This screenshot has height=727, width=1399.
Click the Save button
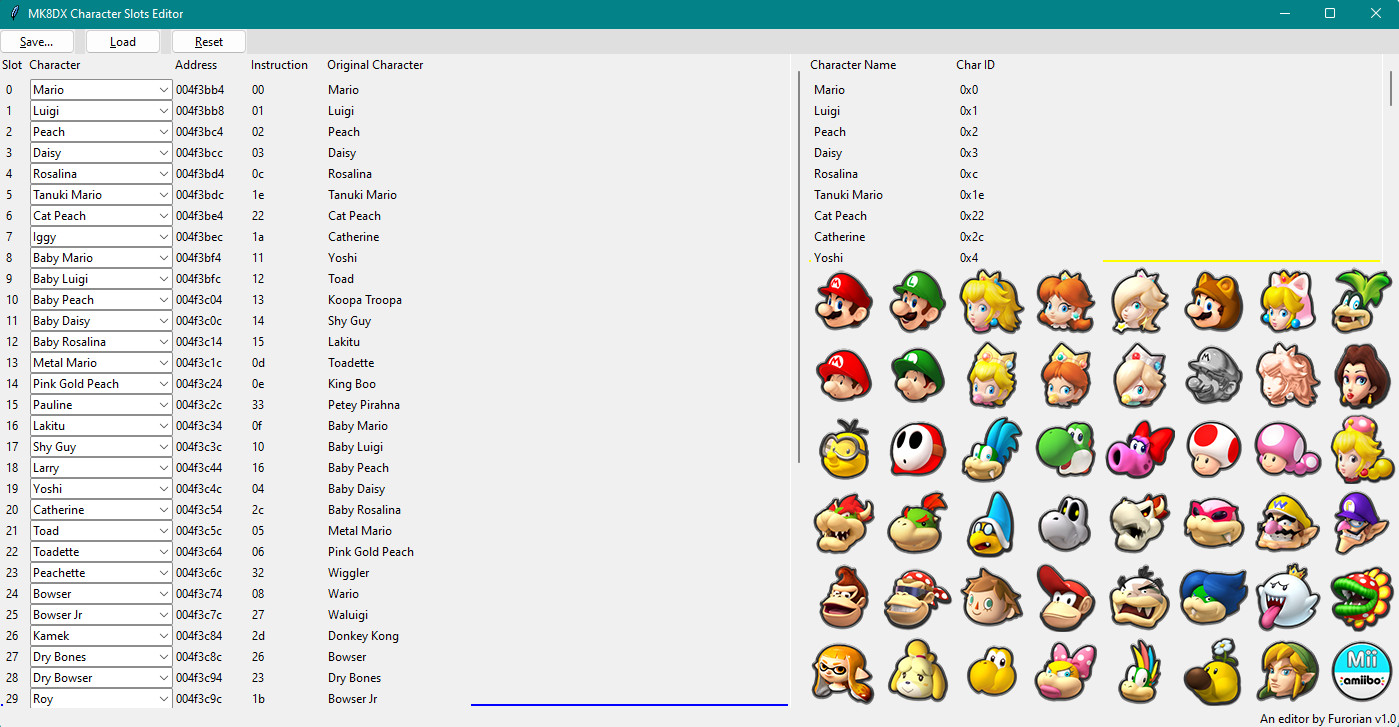click(37, 41)
